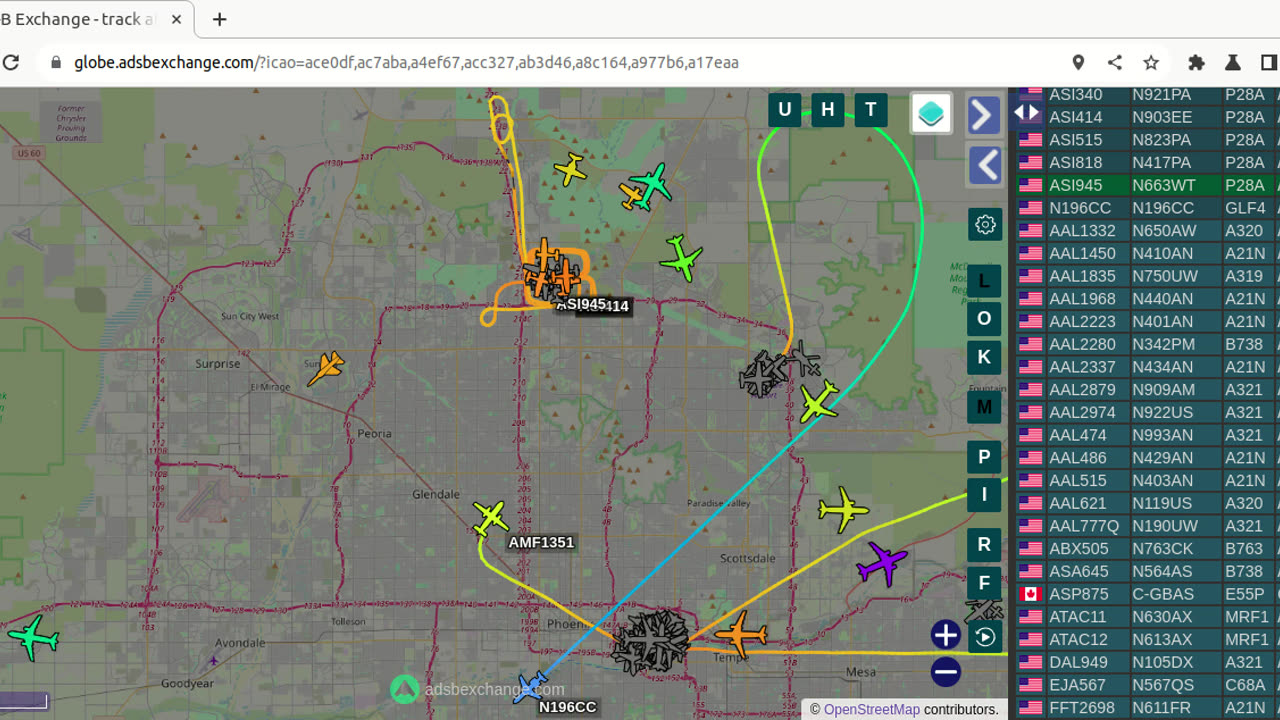Click the ASI414 list row

pos(1147,117)
